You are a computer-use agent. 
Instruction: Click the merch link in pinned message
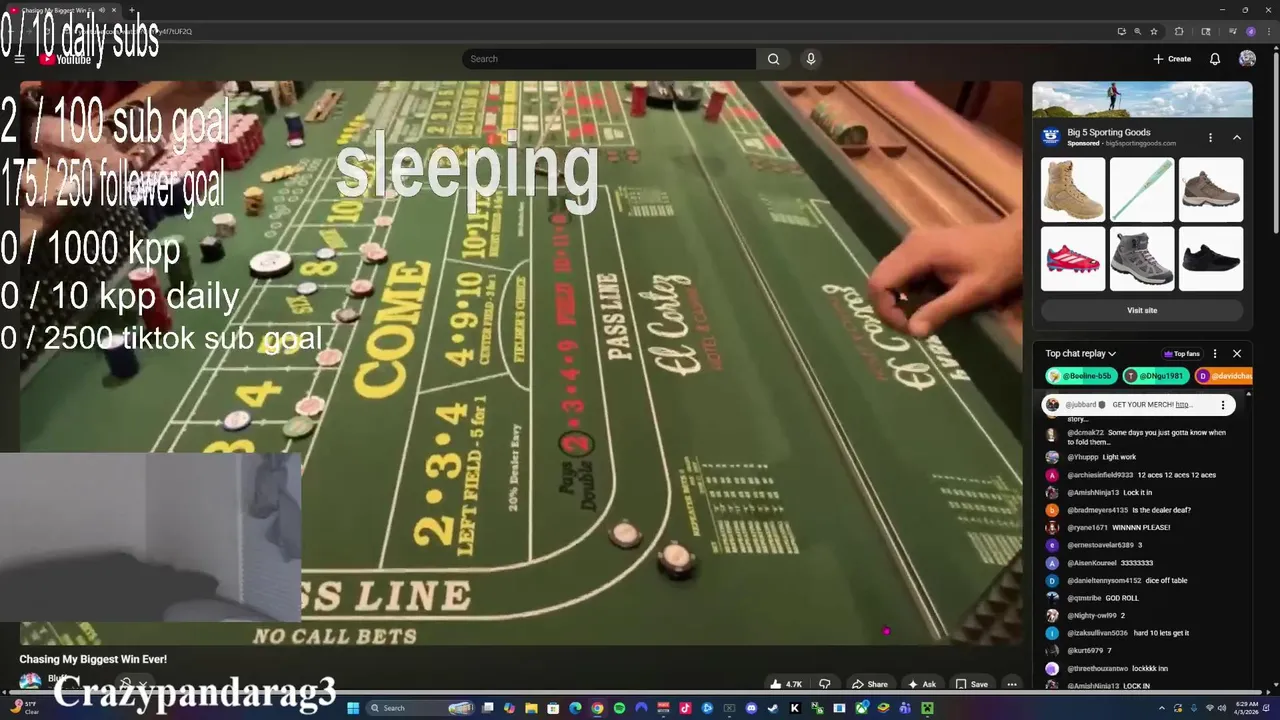click(x=1184, y=405)
